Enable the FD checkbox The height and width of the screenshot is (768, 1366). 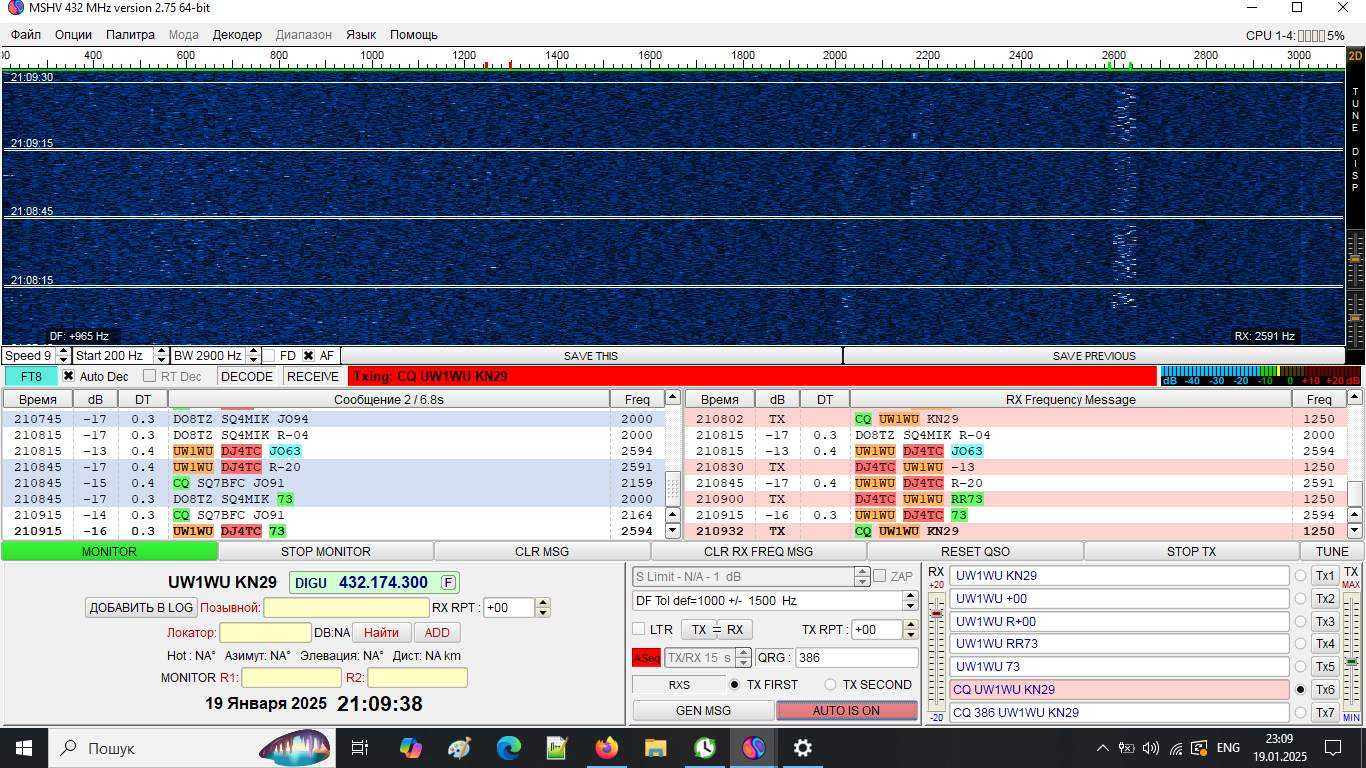(x=269, y=356)
